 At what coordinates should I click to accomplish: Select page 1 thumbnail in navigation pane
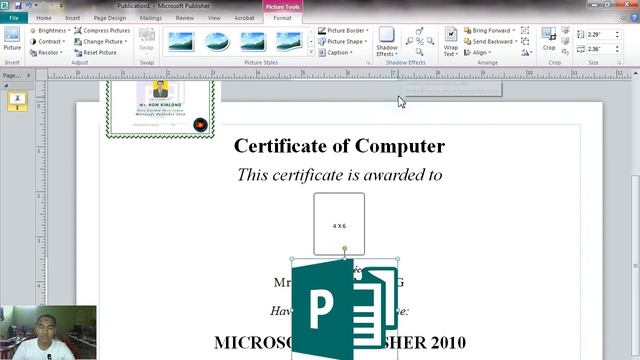click(17, 101)
